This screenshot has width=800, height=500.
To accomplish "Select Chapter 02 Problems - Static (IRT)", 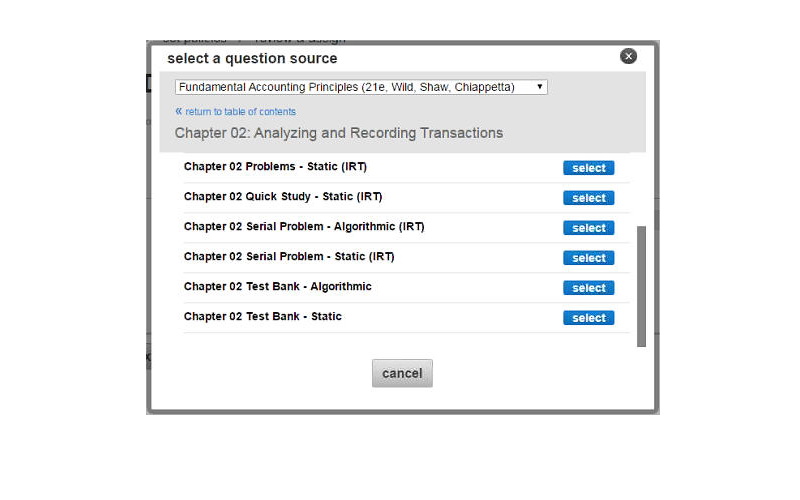I will coord(588,168).
